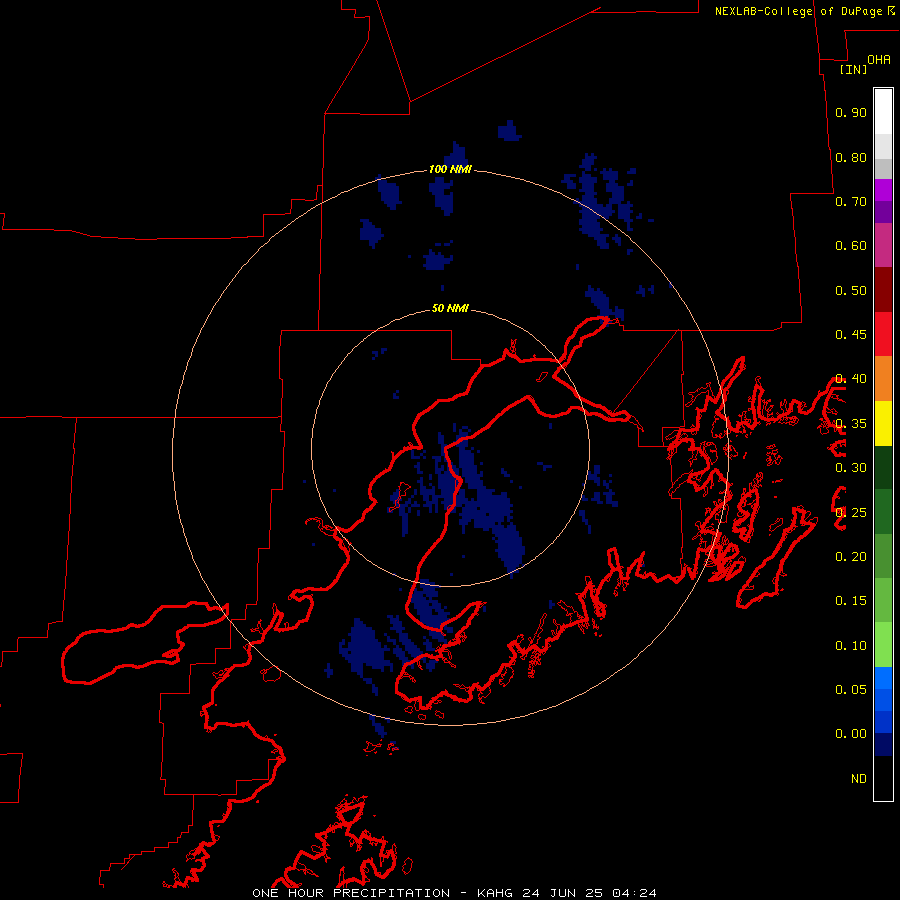
Task: Click the 50 NMI range ring label
Action: (450, 308)
